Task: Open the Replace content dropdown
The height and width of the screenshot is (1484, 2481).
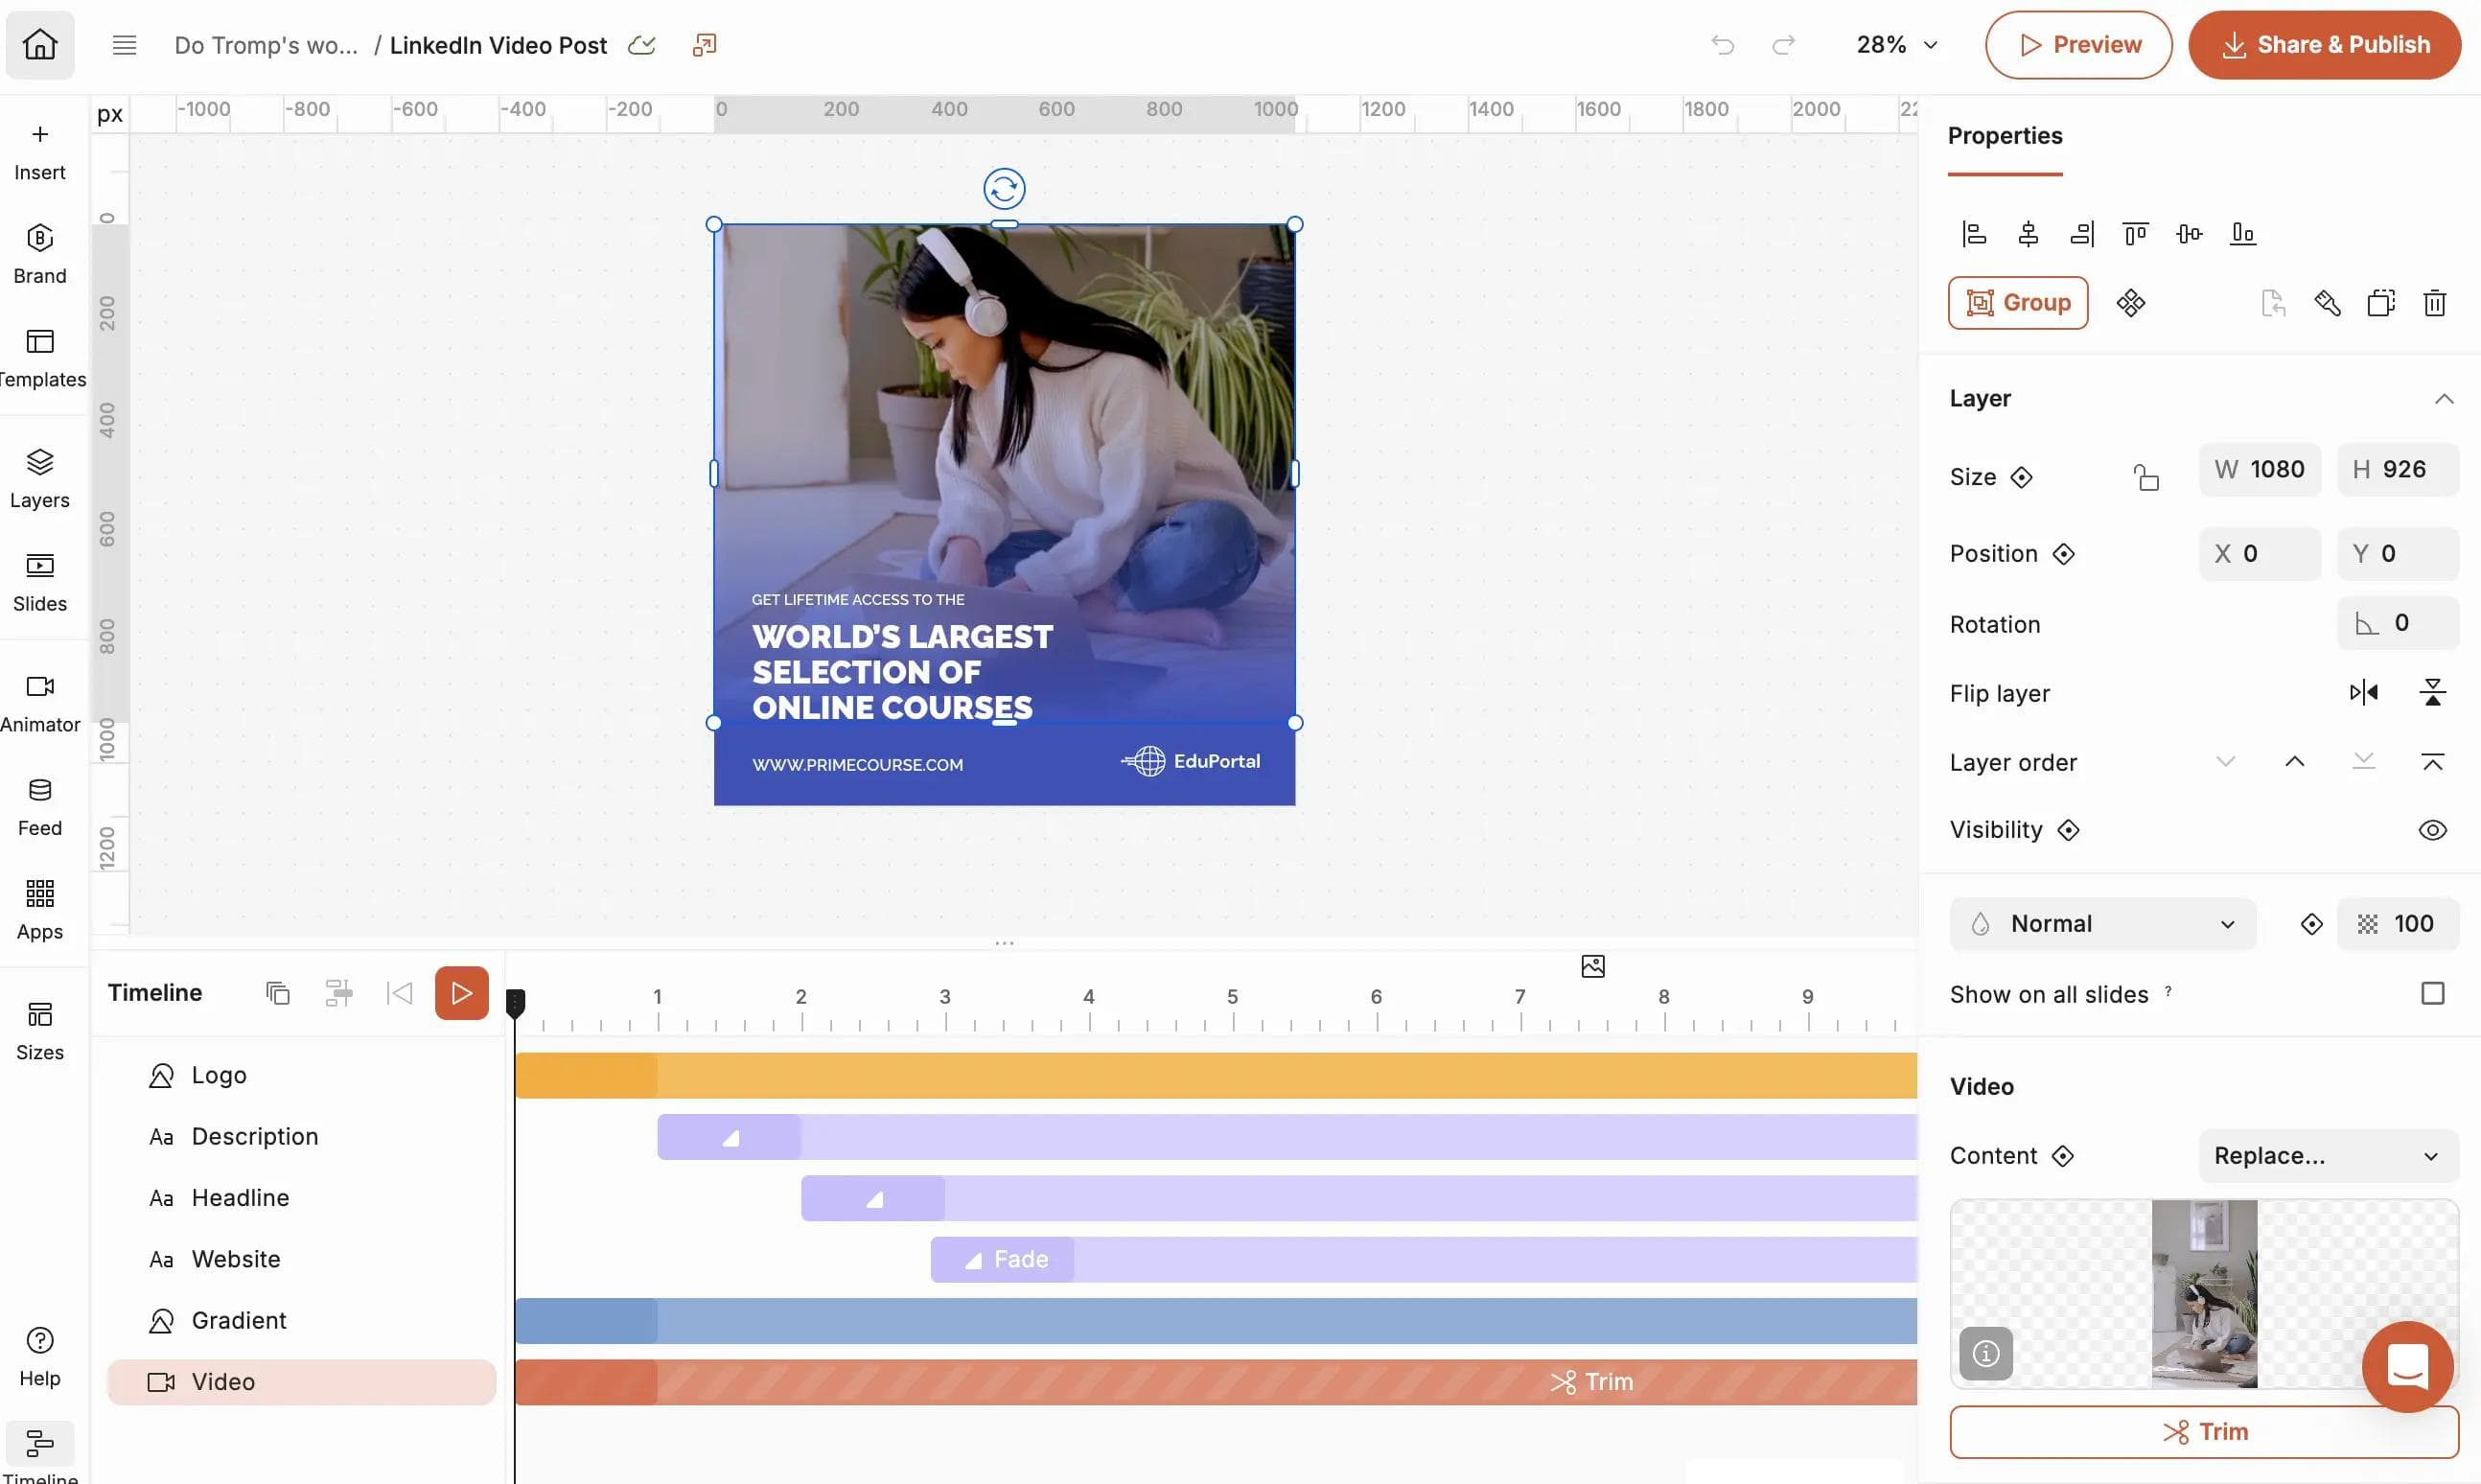Action: (2325, 1156)
